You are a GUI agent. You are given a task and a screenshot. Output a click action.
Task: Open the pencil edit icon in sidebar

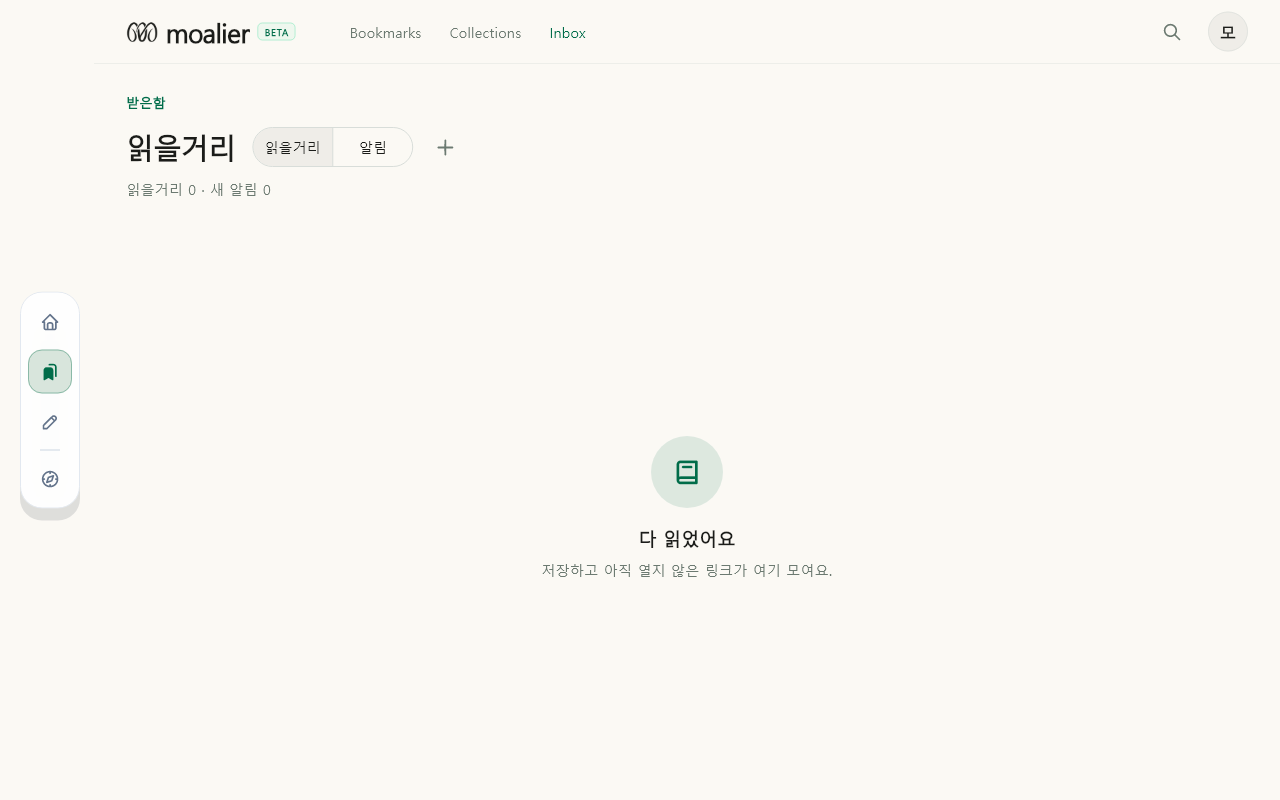pyautogui.click(x=50, y=422)
